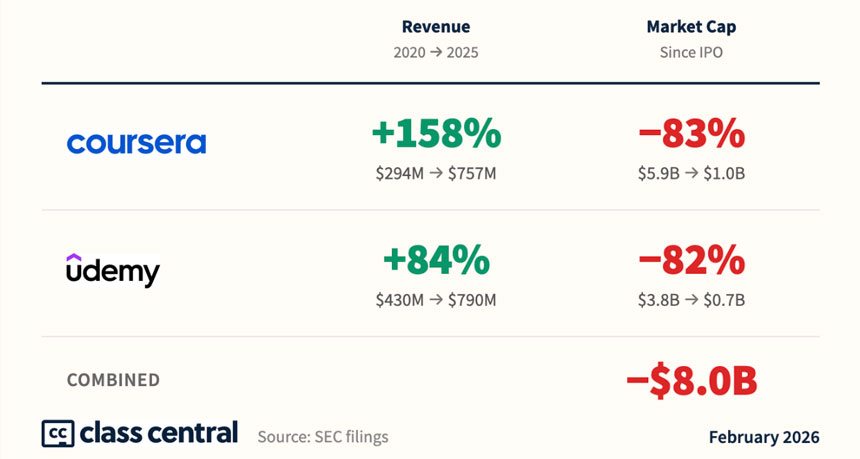Click the Coursera logo
Viewport: 860px width, 459px height.
pos(136,143)
